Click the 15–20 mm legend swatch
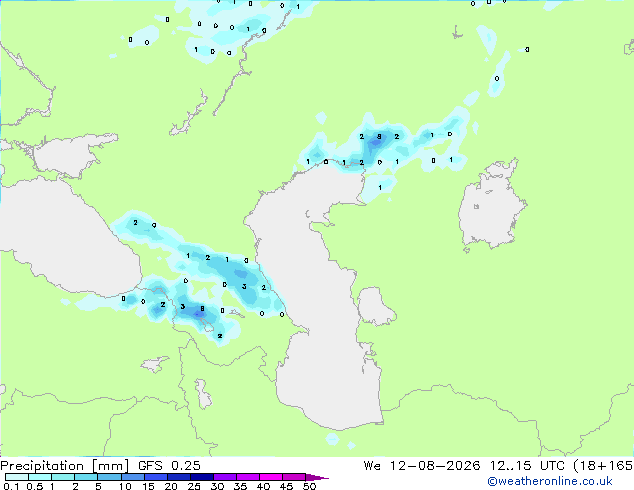634x490 pixels. click(x=156, y=477)
